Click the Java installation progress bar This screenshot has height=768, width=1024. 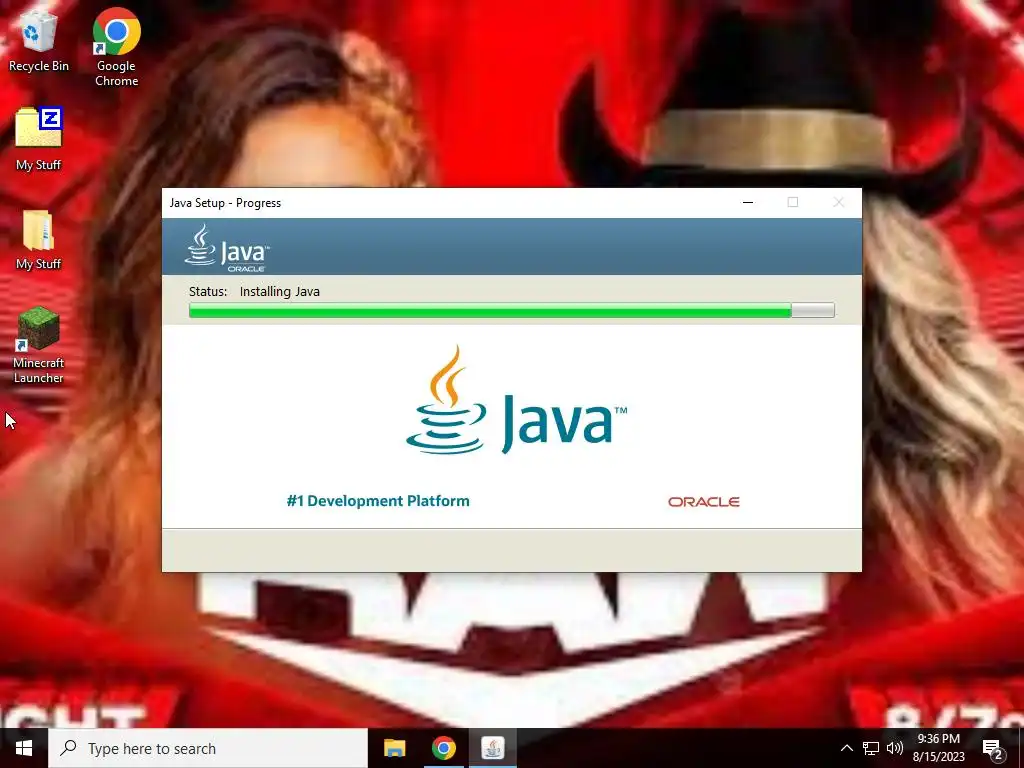[512, 310]
